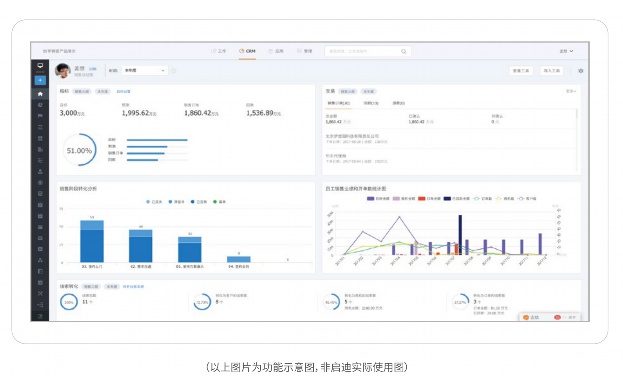Open the crossed tools icon in sidebar
The height and width of the screenshot is (392, 623).
(40, 294)
